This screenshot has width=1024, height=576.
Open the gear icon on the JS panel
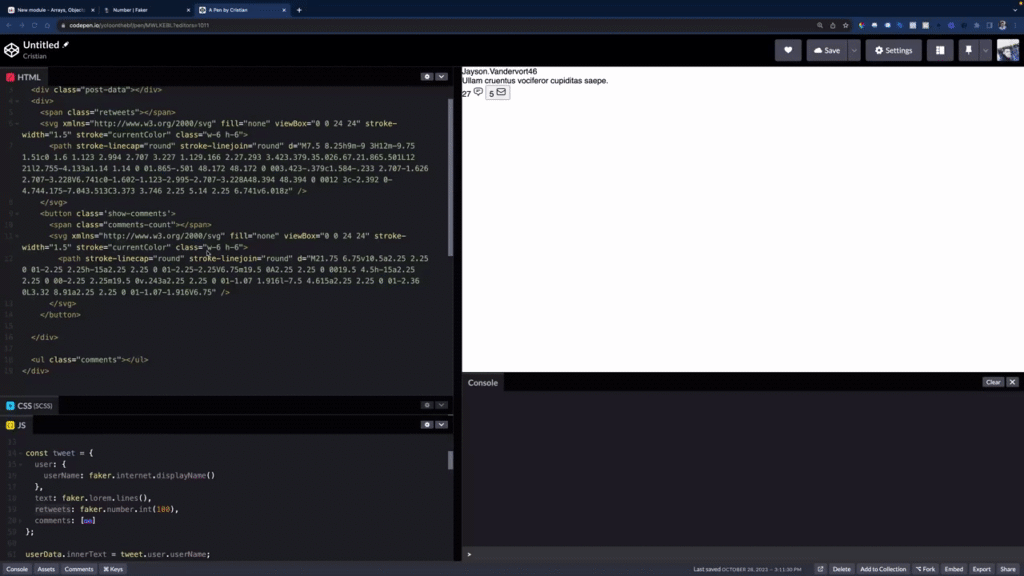[427, 424]
